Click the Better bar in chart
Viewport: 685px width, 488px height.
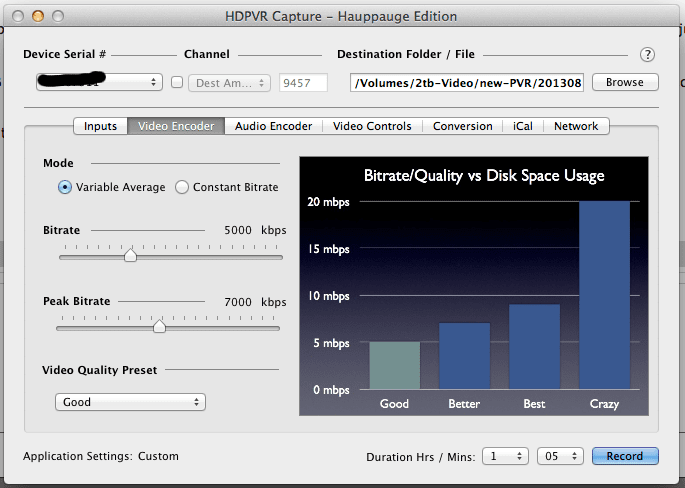click(x=464, y=356)
